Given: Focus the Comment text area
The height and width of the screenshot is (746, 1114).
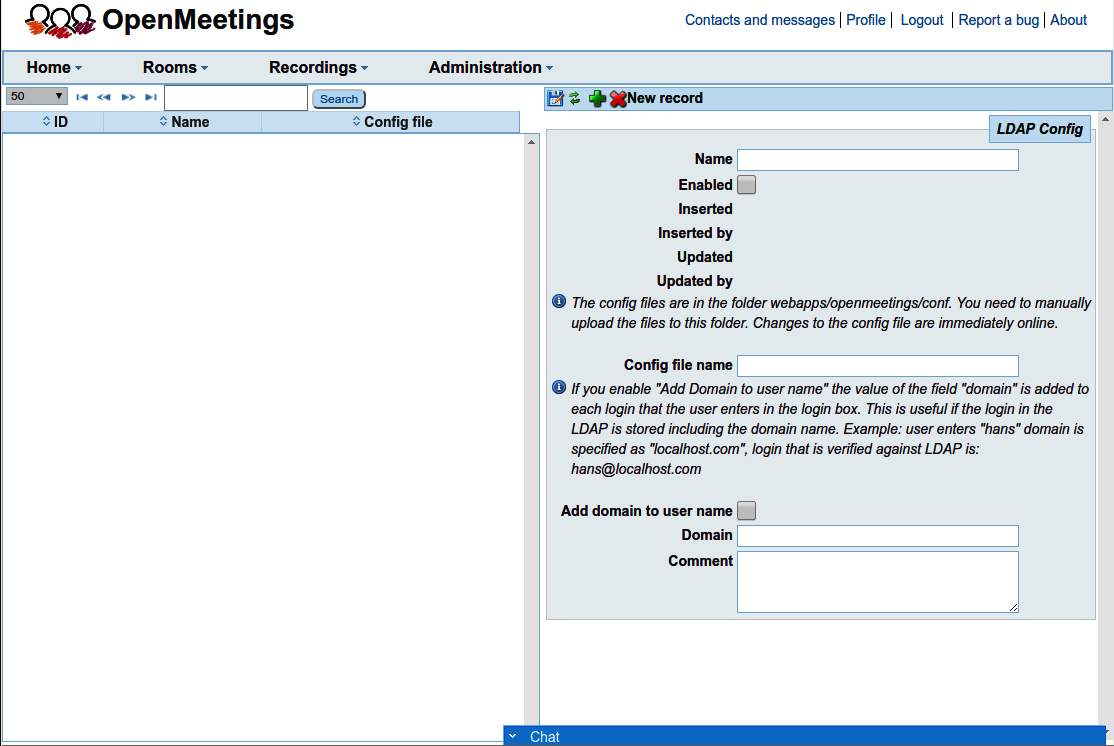Looking at the screenshot, I should point(877,582).
